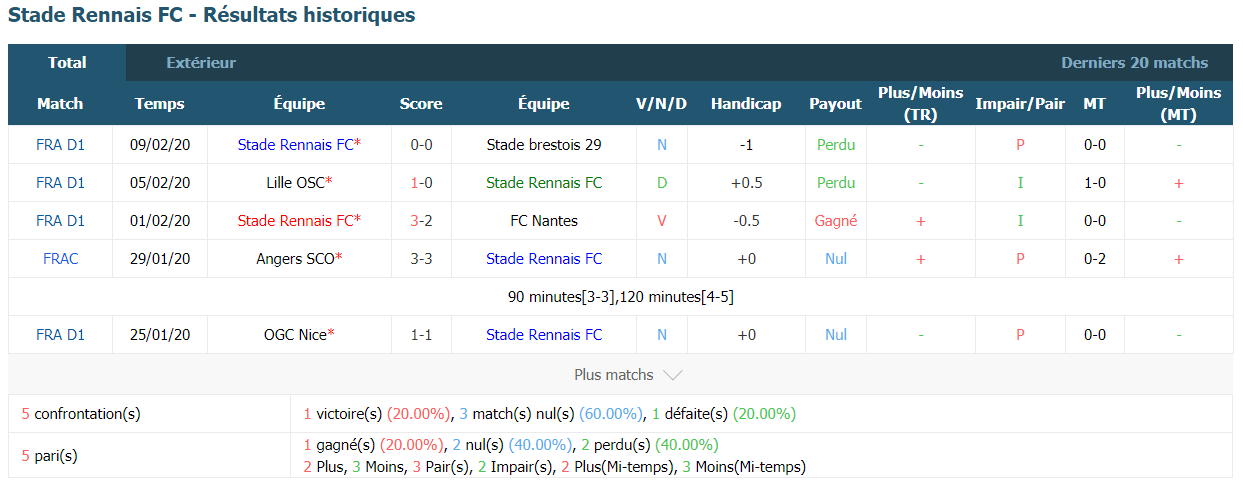Click the 1-0 score of Lille match

[x=421, y=183]
